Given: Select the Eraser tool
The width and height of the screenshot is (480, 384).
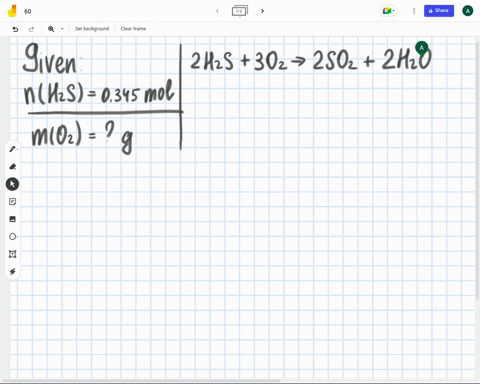Looking at the screenshot, I should pos(12,166).
